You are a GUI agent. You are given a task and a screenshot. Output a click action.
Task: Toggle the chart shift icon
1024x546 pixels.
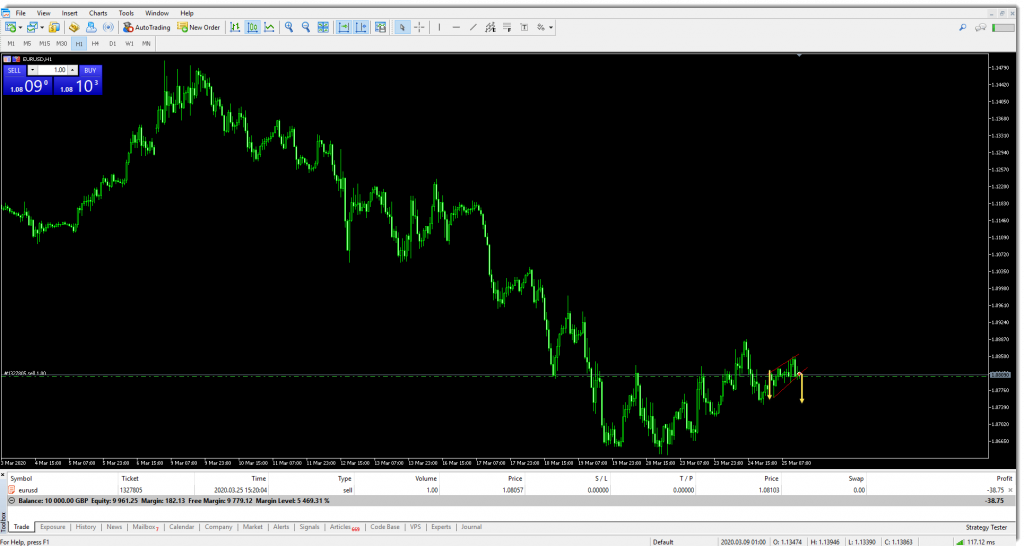pos(360,27)
